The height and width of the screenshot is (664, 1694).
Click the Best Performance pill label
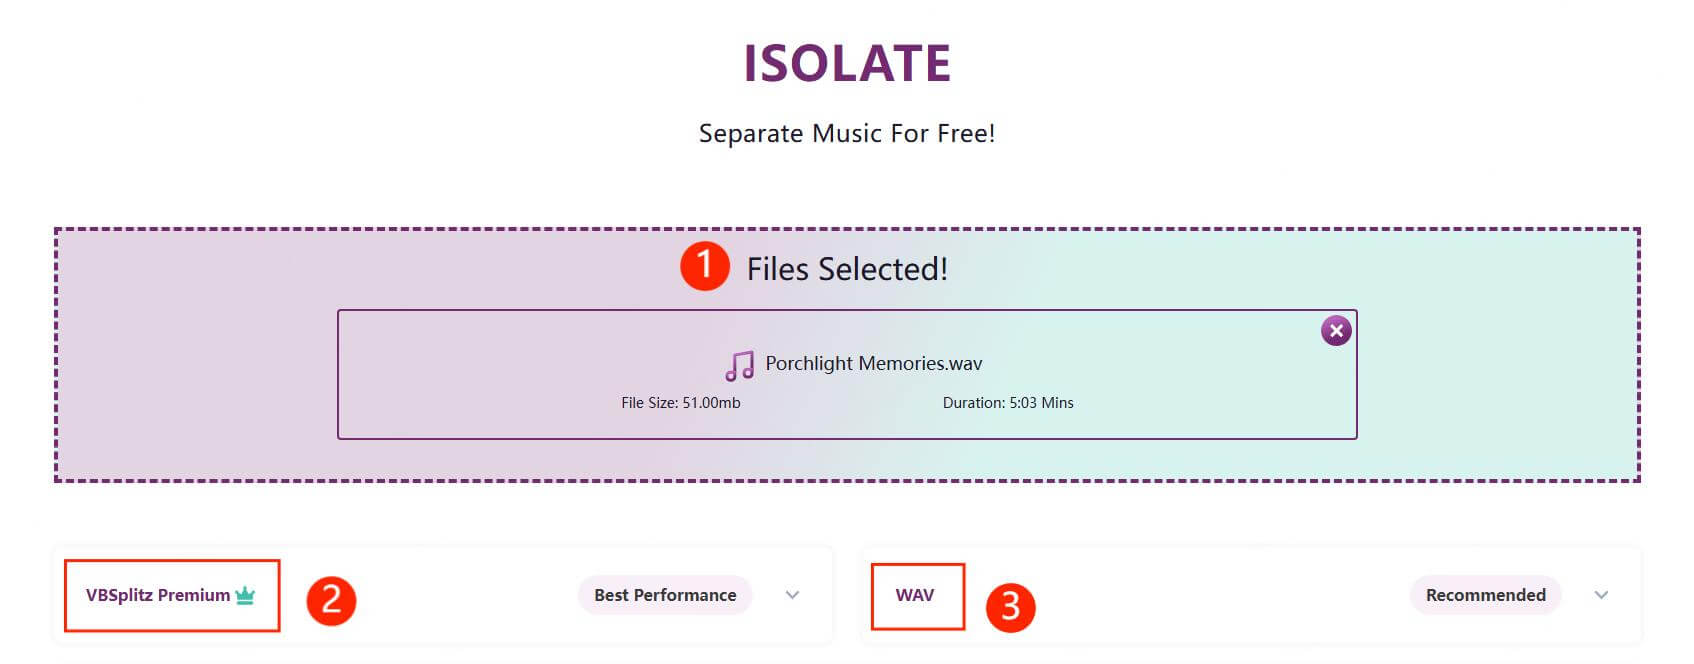pos(664,595)
